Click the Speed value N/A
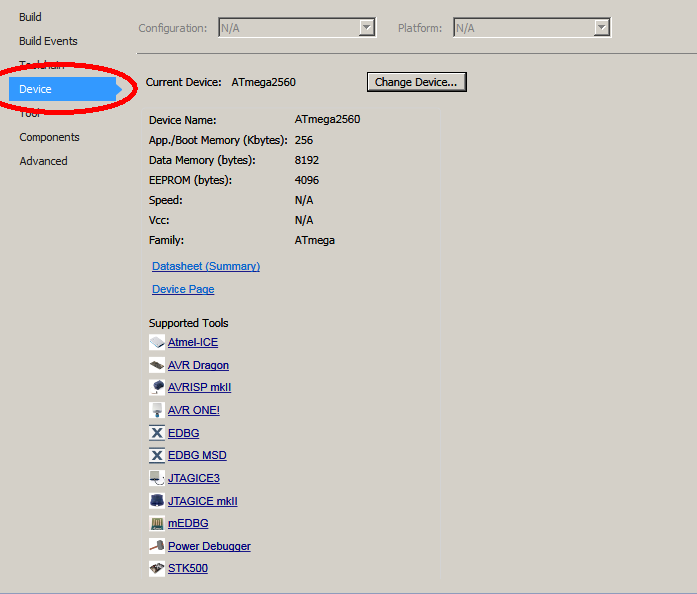The width and height of the screenshot is (697, 594). click(x=304, y=200)
